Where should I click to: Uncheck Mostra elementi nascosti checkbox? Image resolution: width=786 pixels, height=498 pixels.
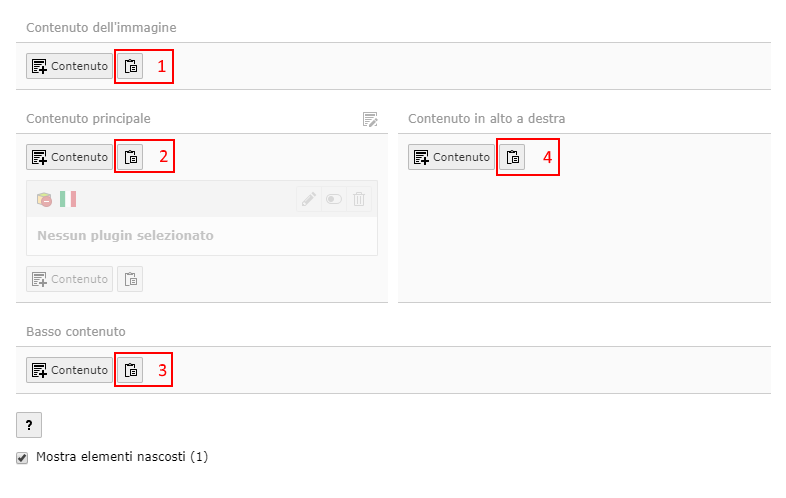22,457
